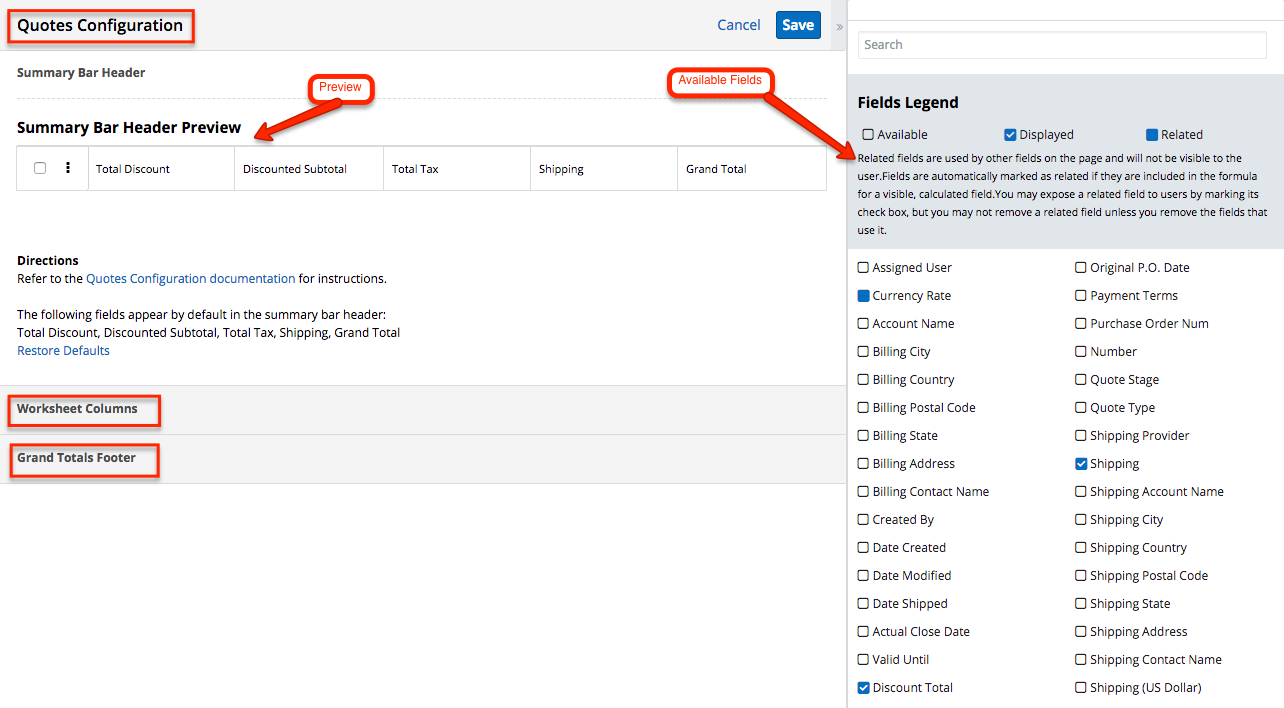Tick the Shipping Postal Code checkbox
Viewport: 1284px width, 708px height.
click(x=1081, y=576)
